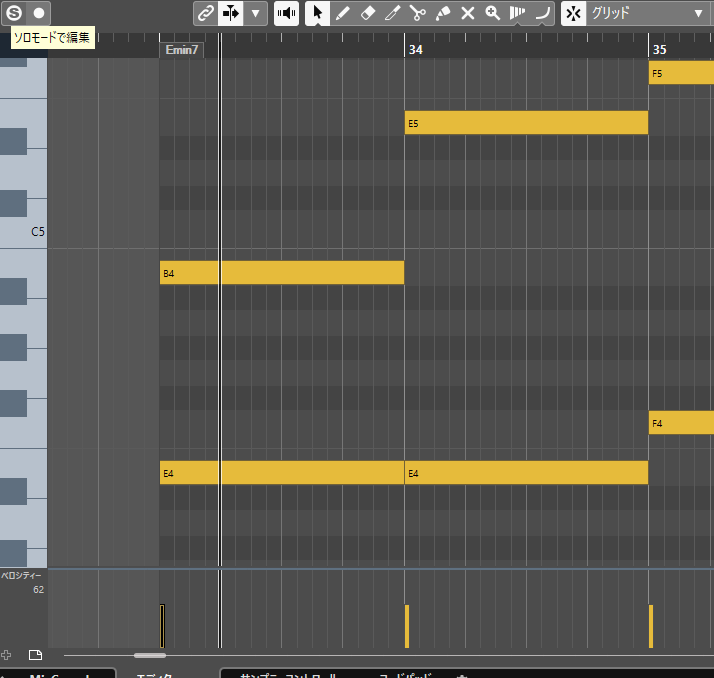Screen dimensions: 714x678
Task: Select the Line curve tool
Action: point(542,13)
